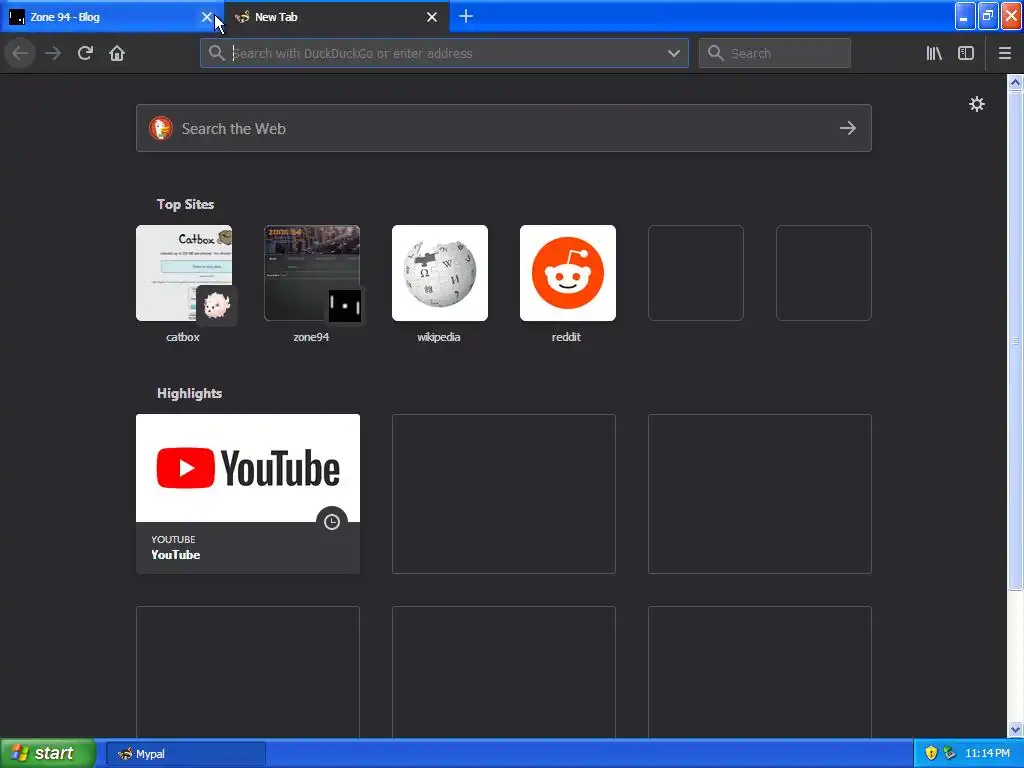Click the network tray icon
This screenshot has width=1024, height=768.
(x=949, y=753)
